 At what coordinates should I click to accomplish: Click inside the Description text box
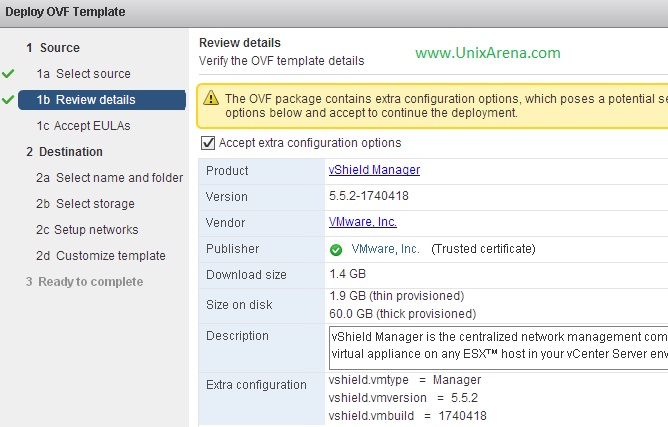[498, 348]
